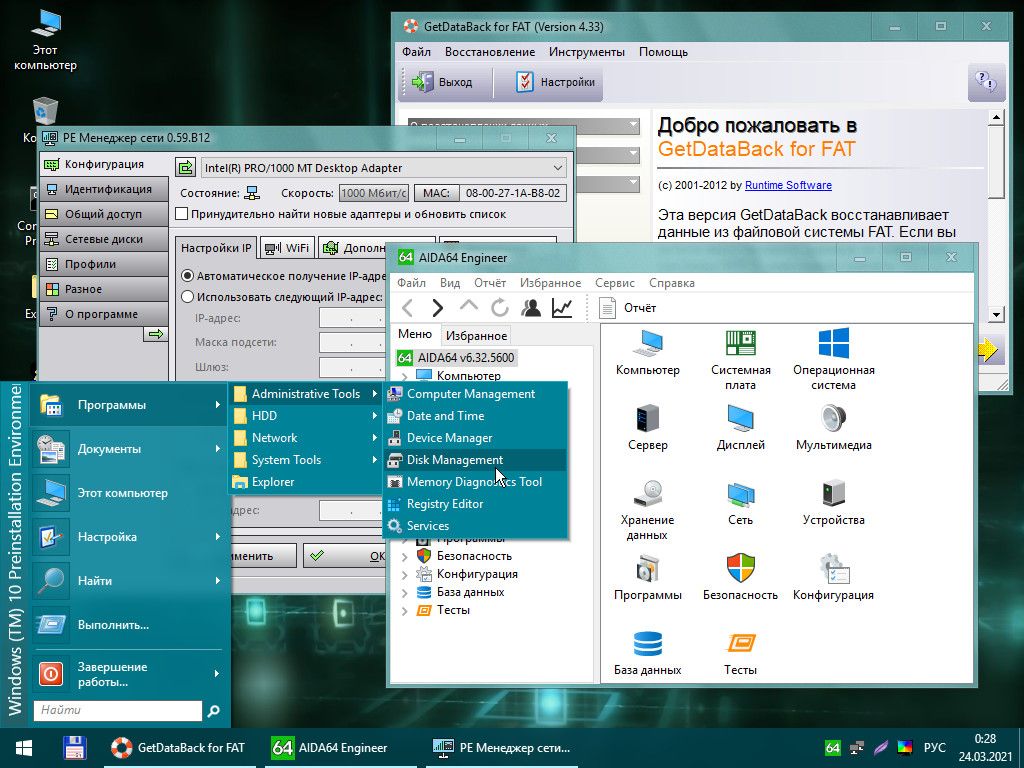Screen dimensions: 1024x768
Task: Switch to the Избранное tab in AIDA64
Action: (x=476, y=336)
